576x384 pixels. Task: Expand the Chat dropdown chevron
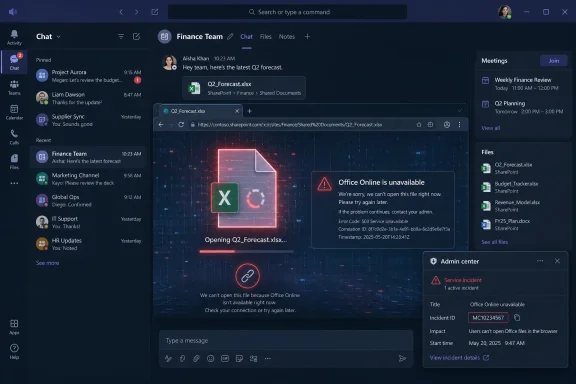58,37
